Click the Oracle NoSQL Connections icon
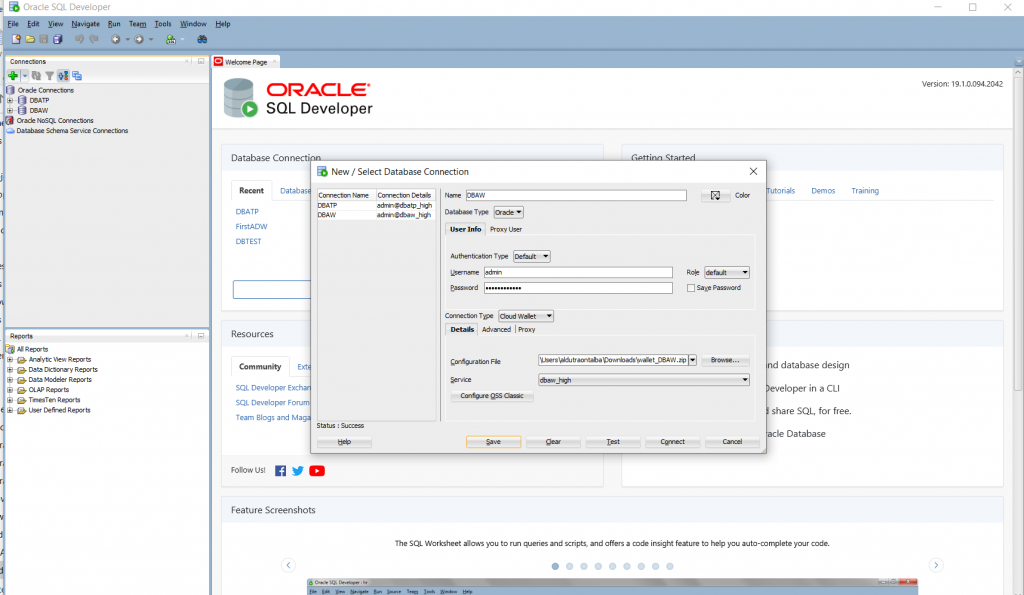 point(10,120)
